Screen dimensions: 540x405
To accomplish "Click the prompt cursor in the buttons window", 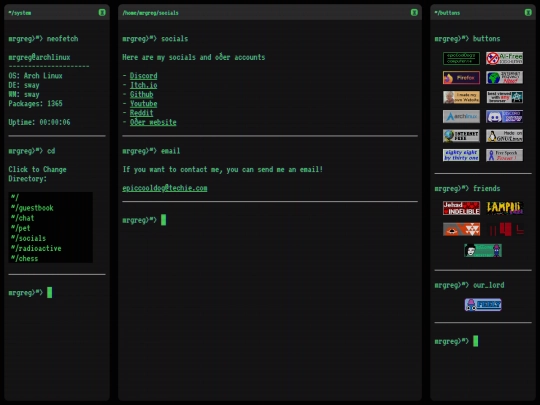I will point(476,341).
